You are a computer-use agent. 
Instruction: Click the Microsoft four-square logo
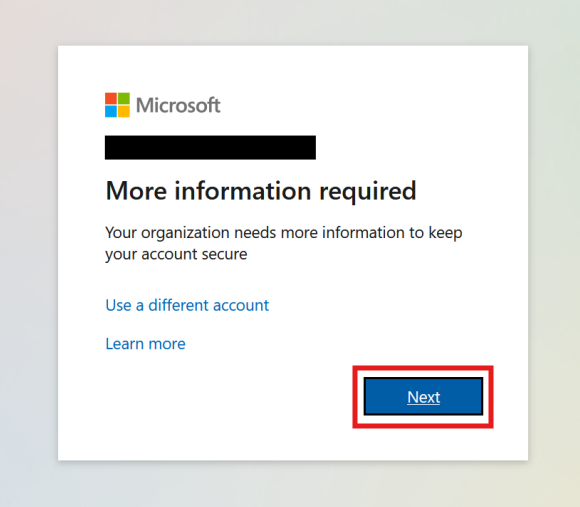click(117, 105)
